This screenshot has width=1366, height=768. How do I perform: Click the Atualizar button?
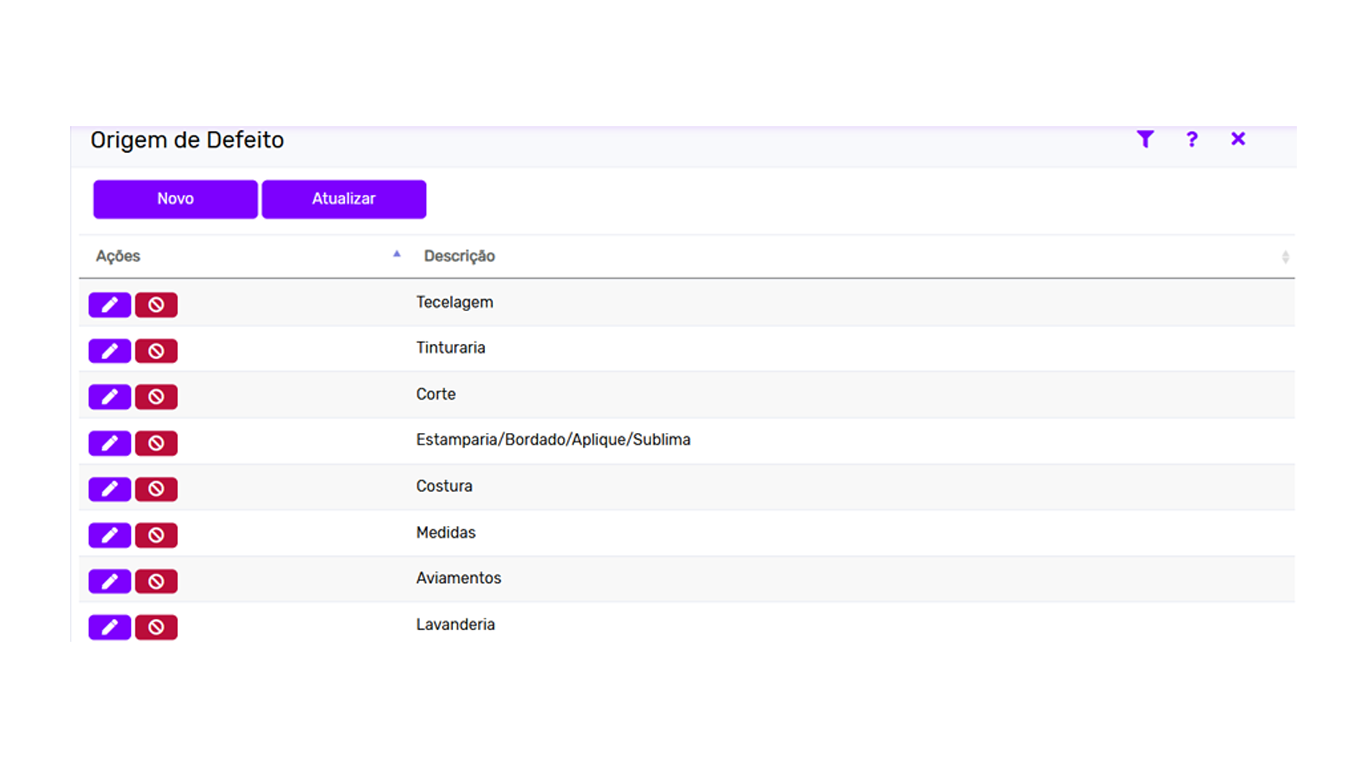[344, 199]
